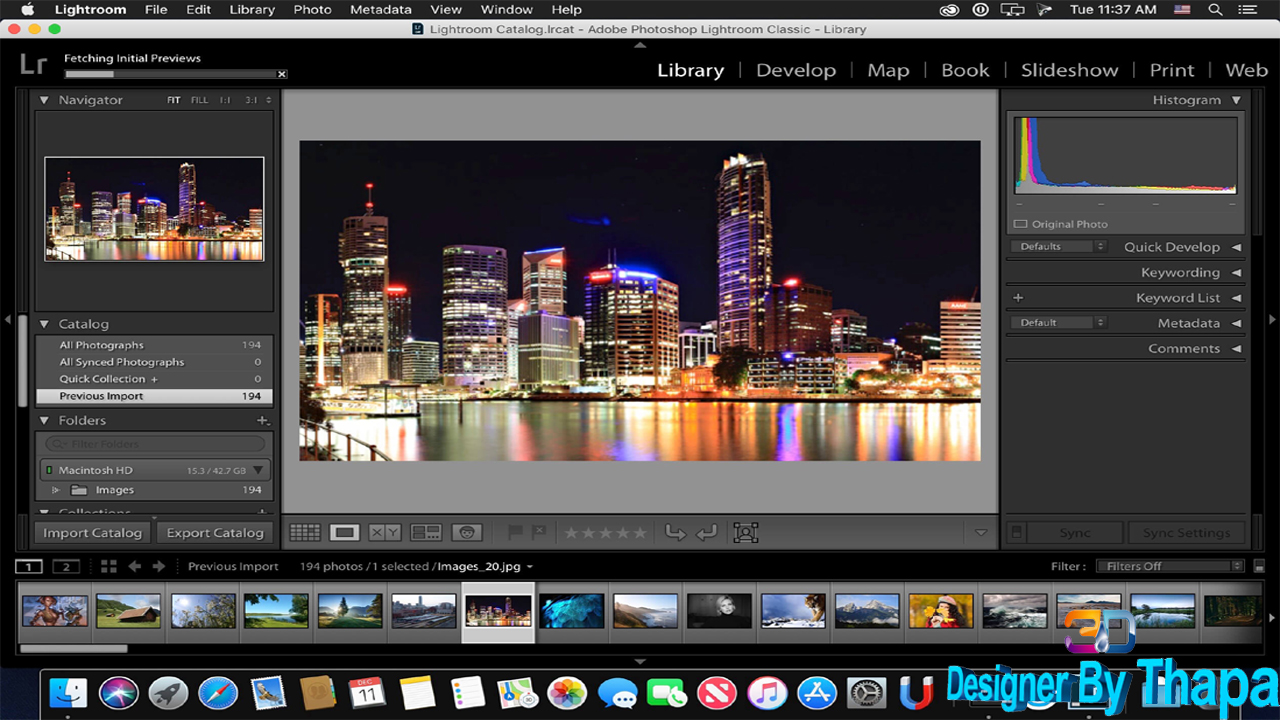Launch Photos app from the Dock
This screenshot has width=1280, height=720.
(x=568, y=692)
